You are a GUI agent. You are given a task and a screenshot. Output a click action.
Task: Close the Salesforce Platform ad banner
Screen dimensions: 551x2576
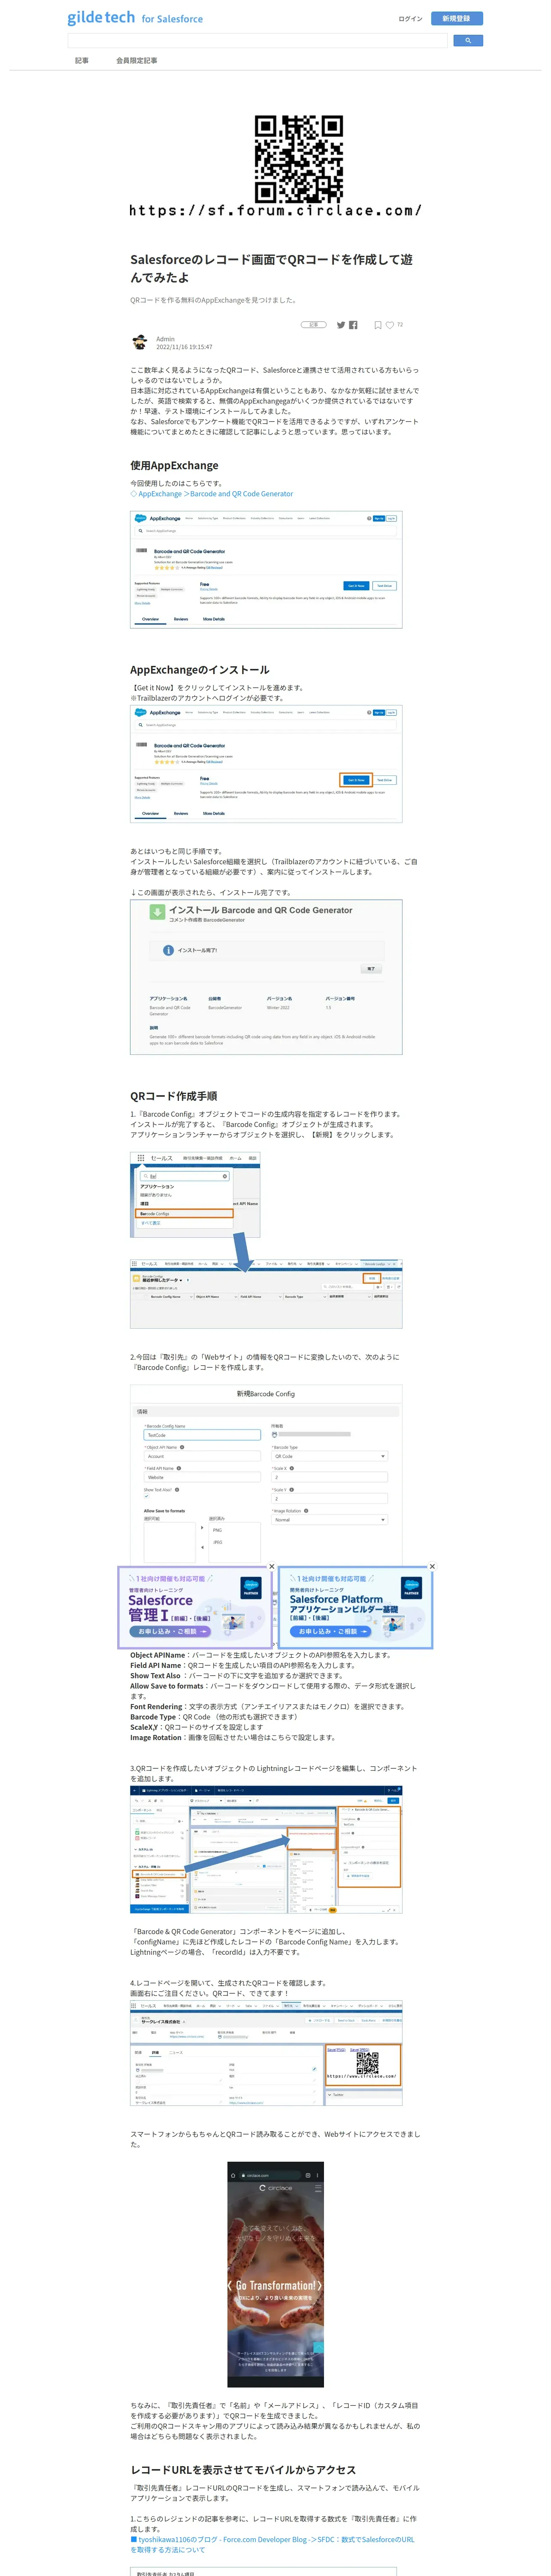tap(432, 1567)
